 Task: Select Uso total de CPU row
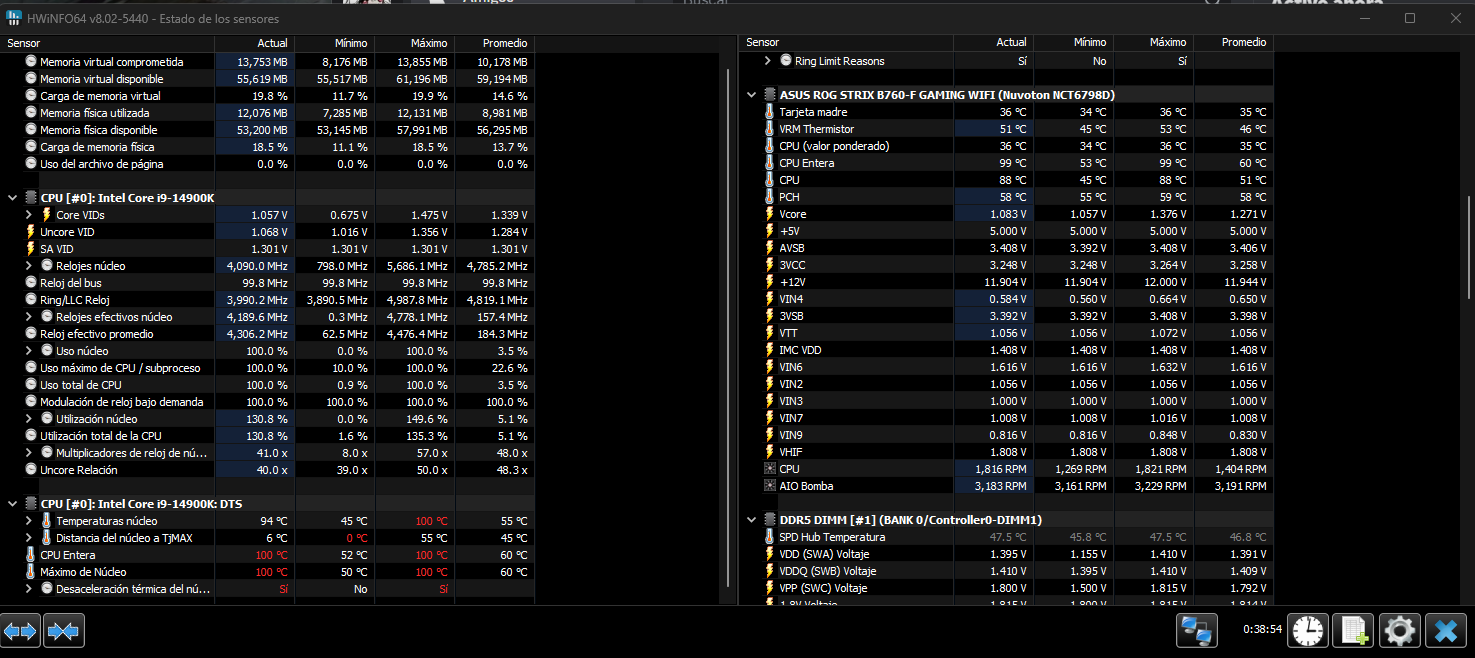(268, 385)
